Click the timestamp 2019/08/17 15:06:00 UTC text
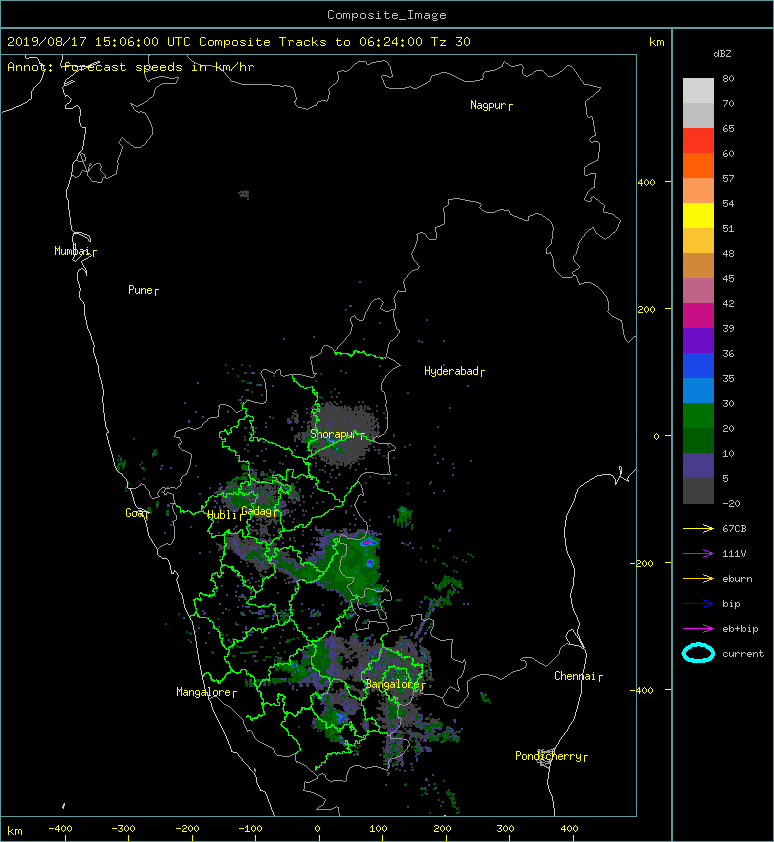 coord(99,42)
